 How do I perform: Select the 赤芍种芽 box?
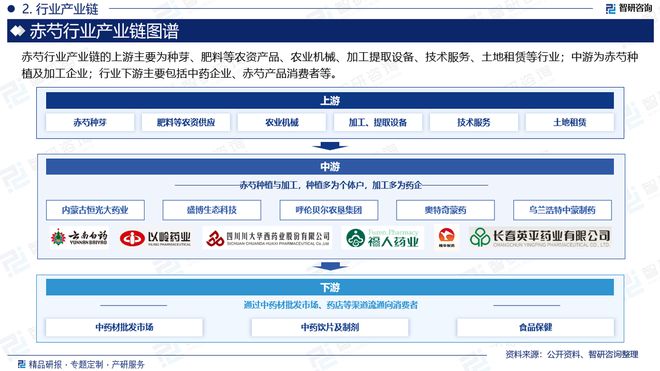(90, 122)
